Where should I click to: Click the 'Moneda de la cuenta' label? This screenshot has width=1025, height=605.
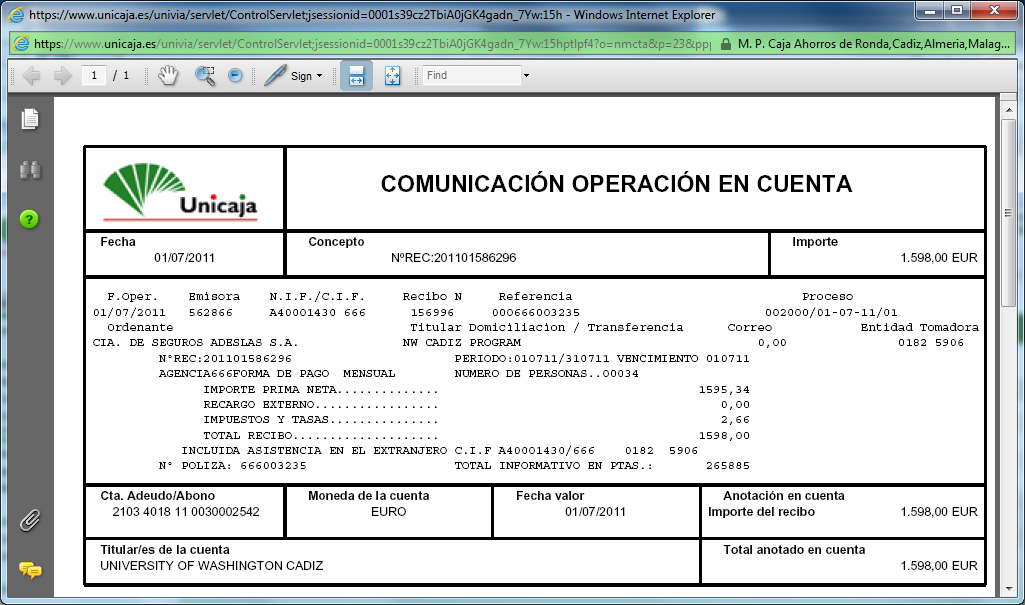pos(369,496)
